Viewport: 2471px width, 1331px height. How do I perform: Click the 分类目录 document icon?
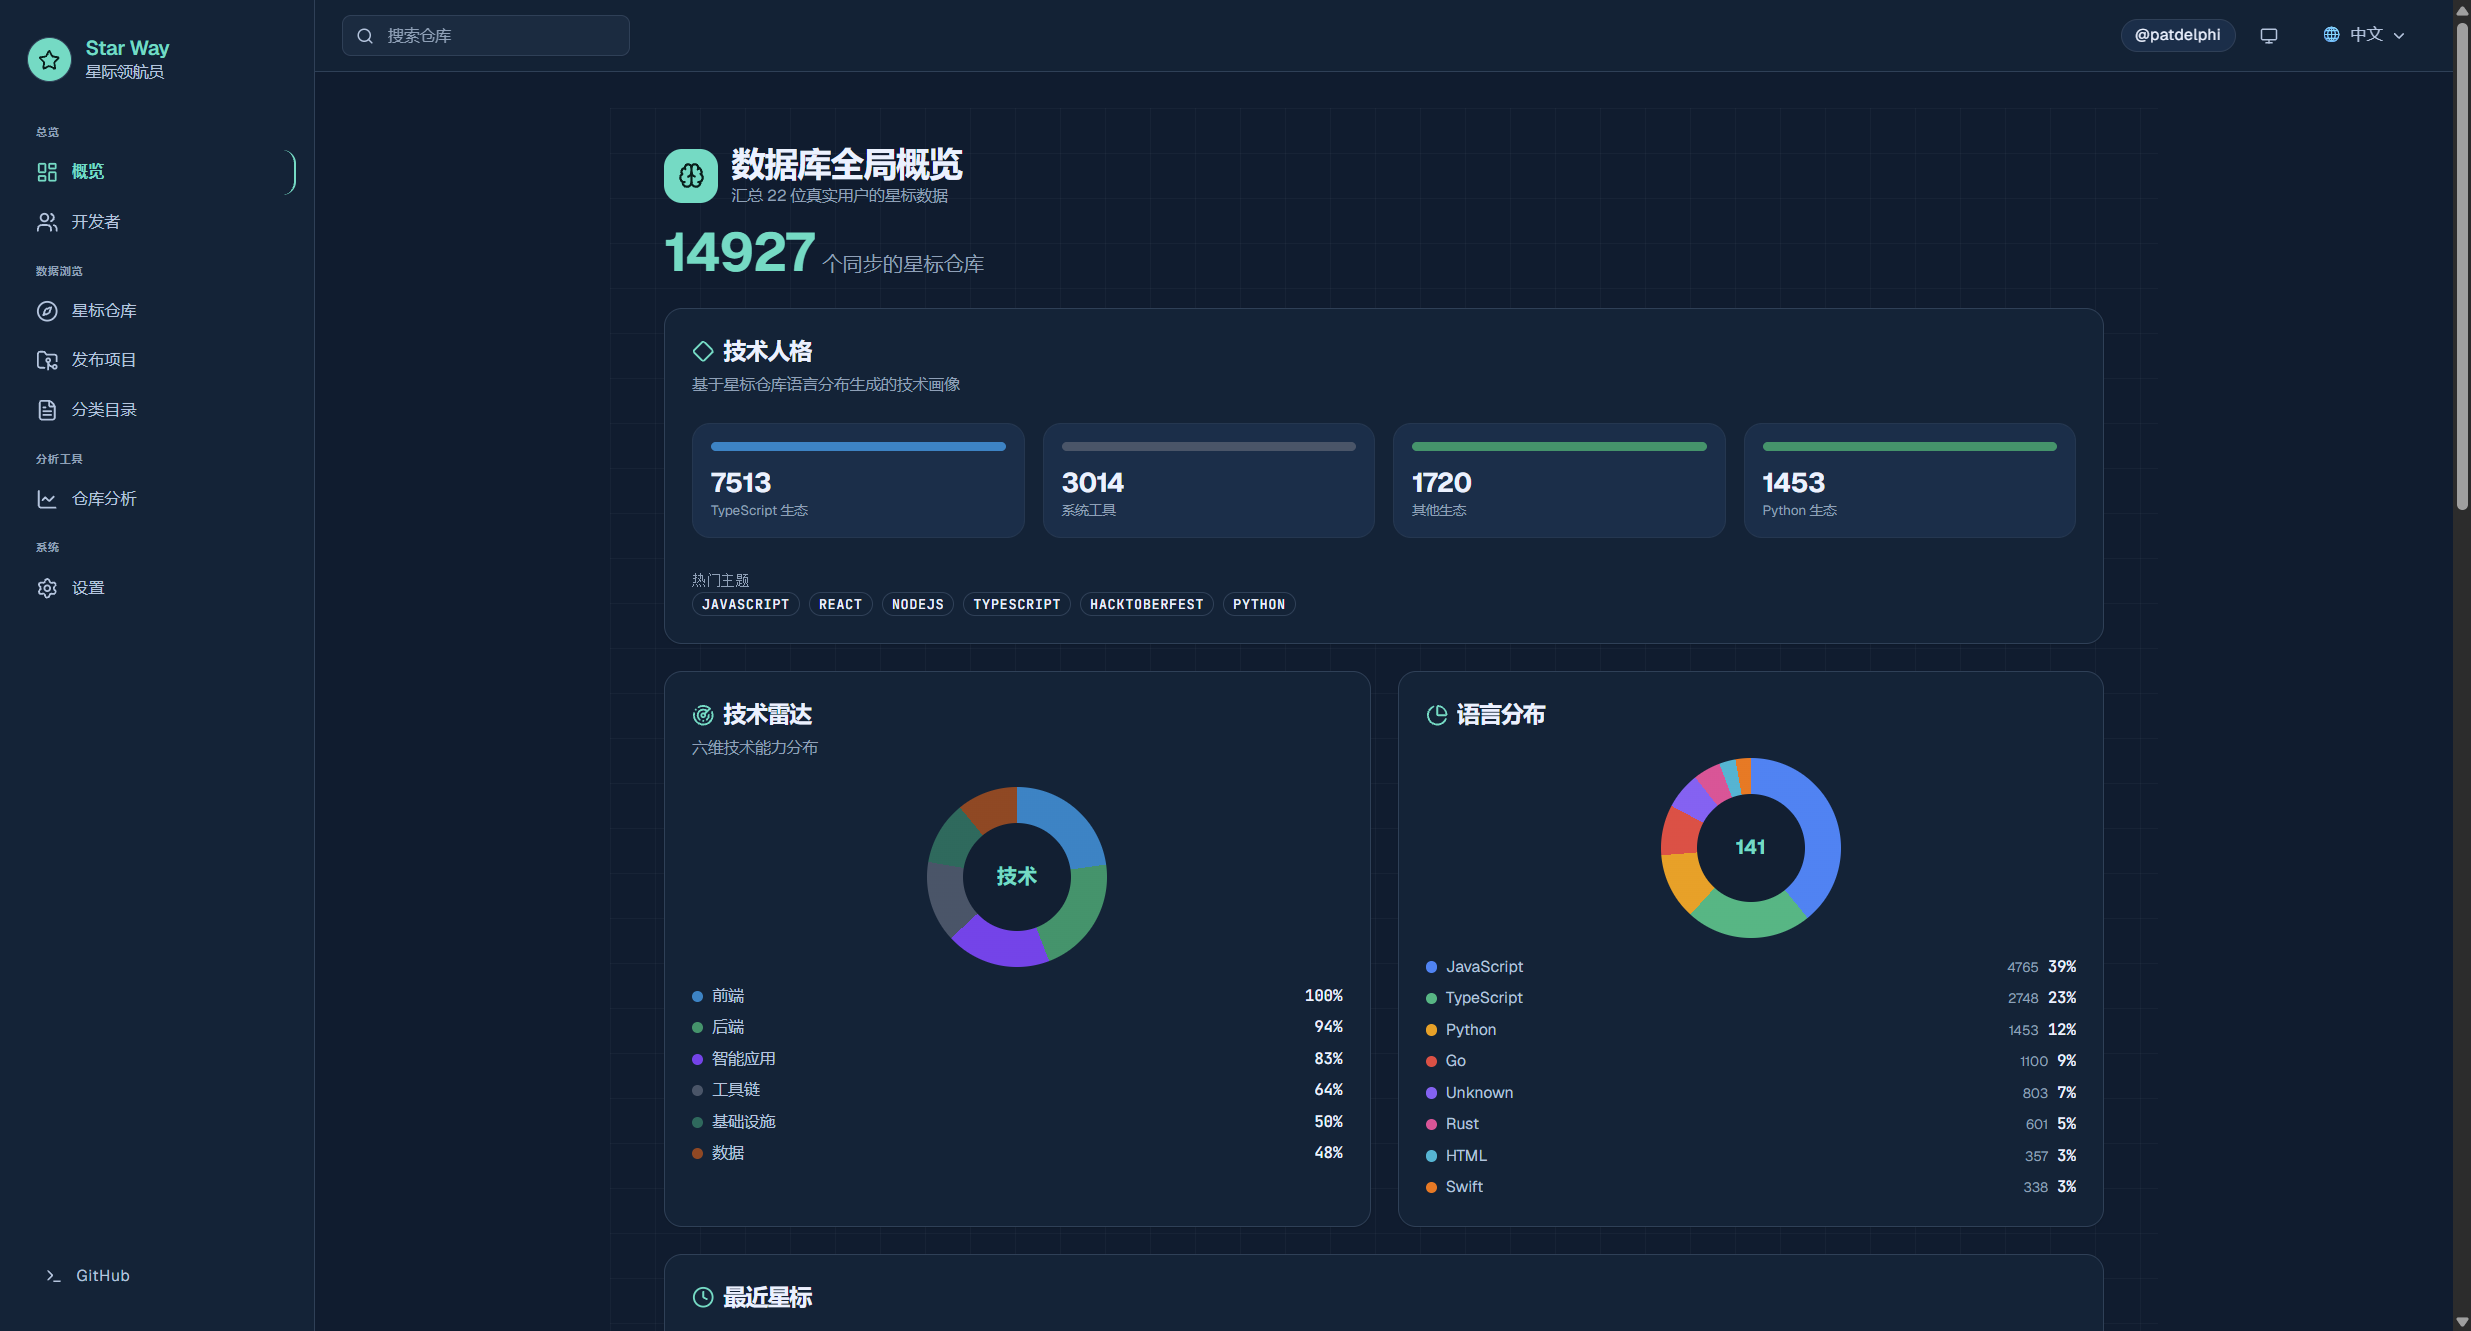47,410
